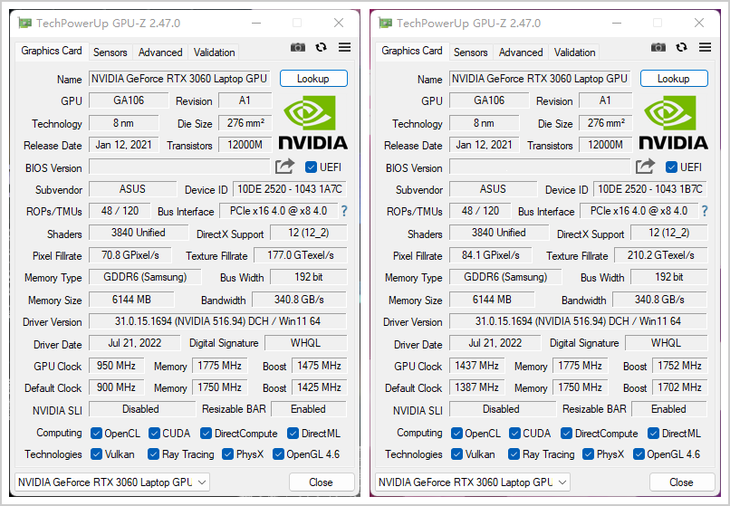The image size is (730, 506).
Task: Toggle CUDA checkbox in left window
Action: pyautogui.click(x=154, y=433)
